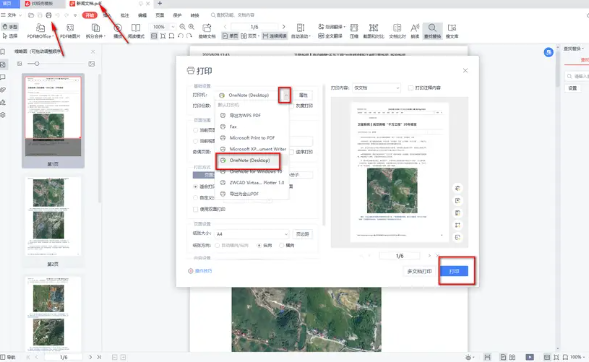Open the PDF转Office converter tool

(39, 31)
